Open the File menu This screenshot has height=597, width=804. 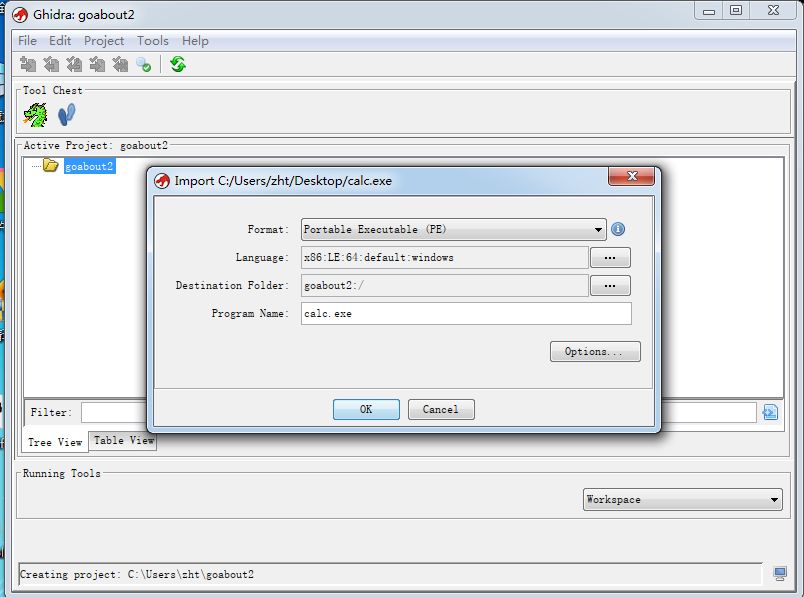pos(27,41)
